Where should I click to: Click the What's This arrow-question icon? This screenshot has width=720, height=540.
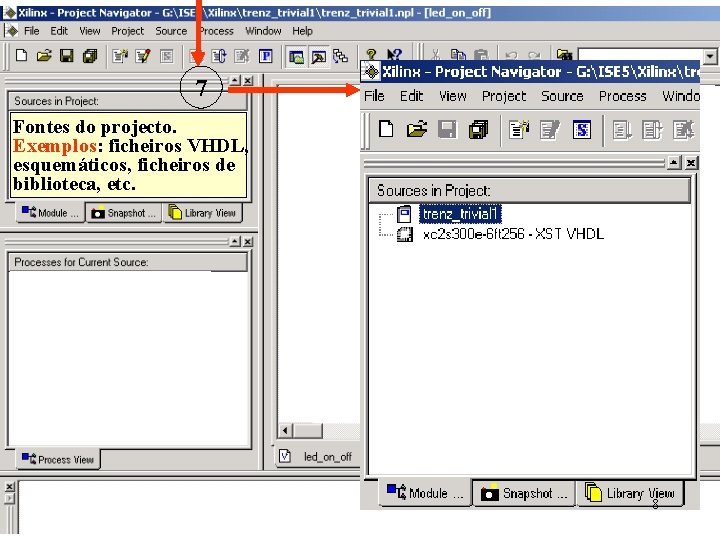pyautogui.click(x=394, y=54)
